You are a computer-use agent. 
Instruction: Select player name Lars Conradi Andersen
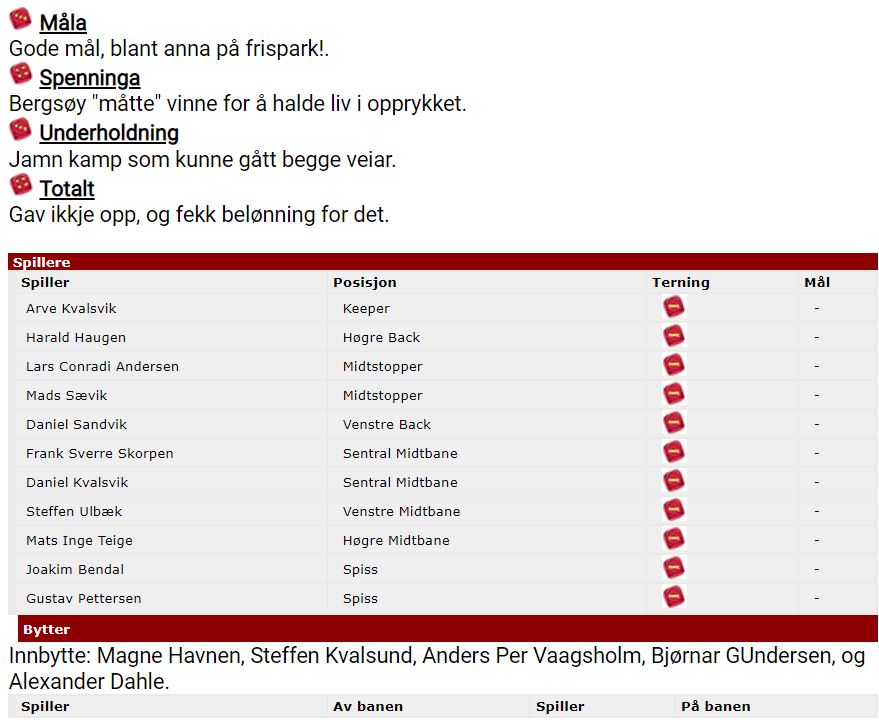102,366
